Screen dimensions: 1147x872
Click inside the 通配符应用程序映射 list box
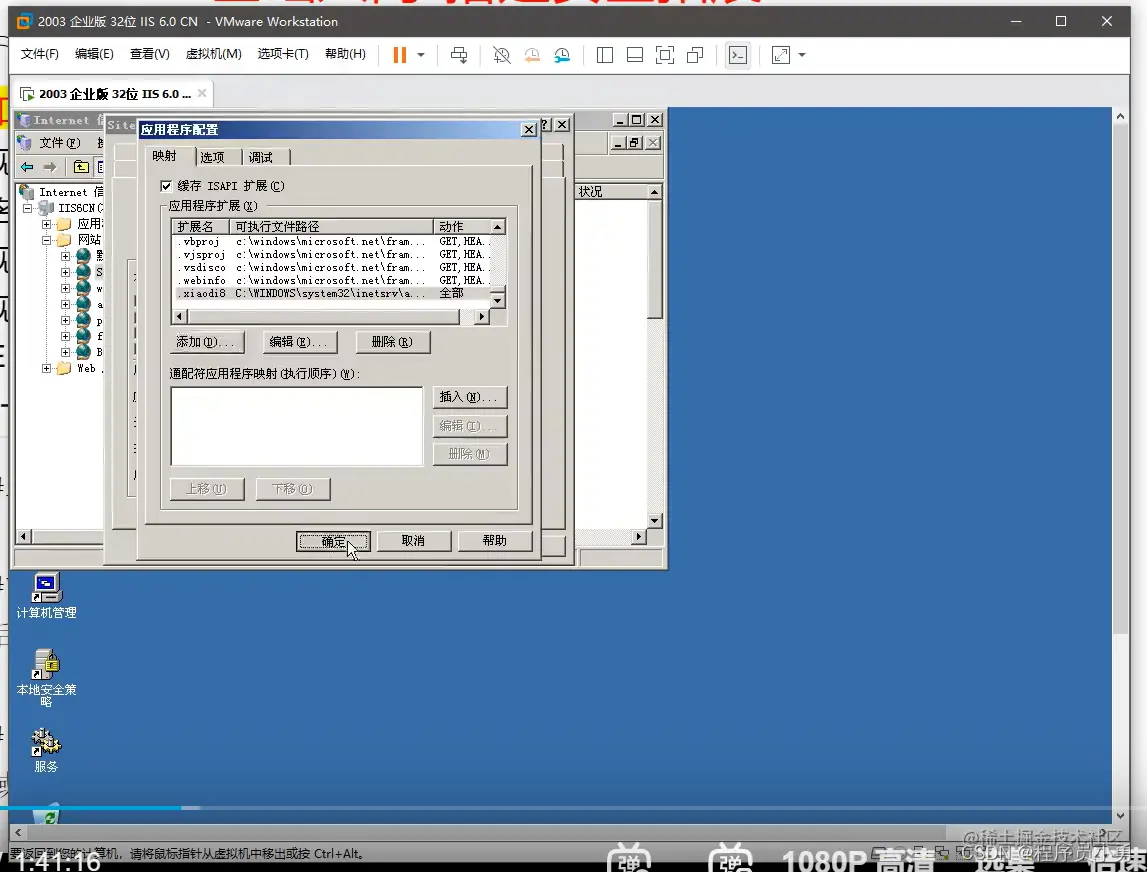pyautogui.click(x=296, y=426)
